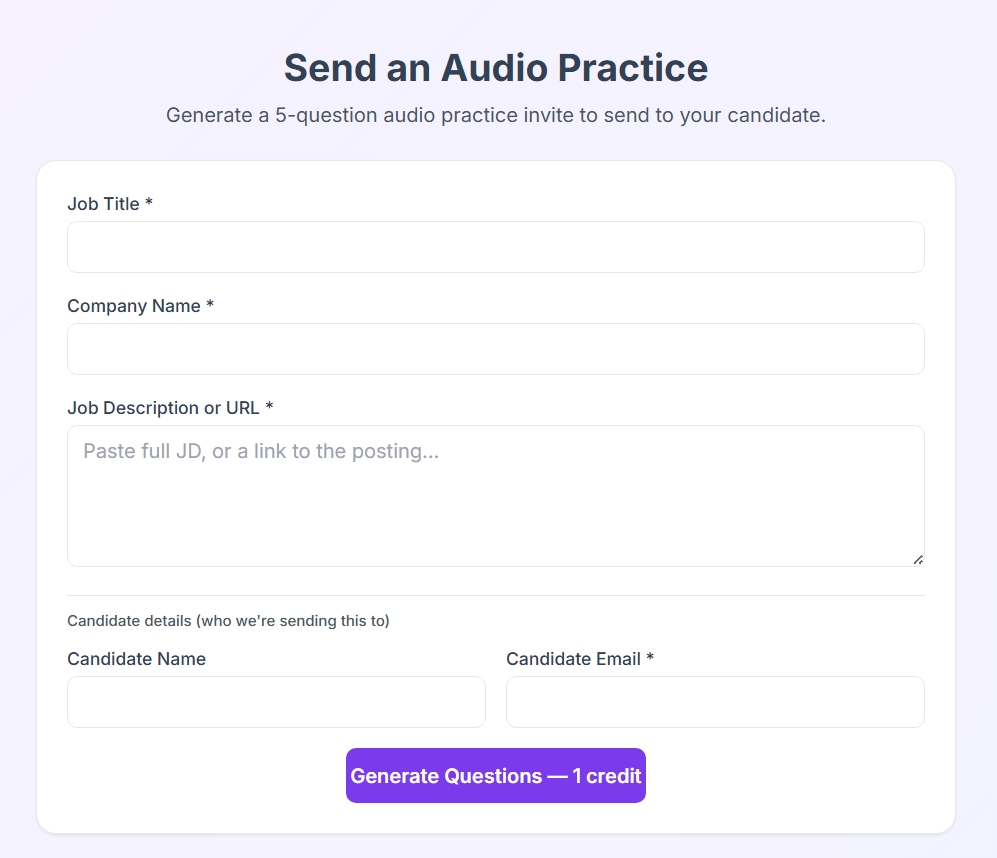Click the 'Candidate details' section note
This screenshot has width=997, height=858.
(x=228, y=621)
